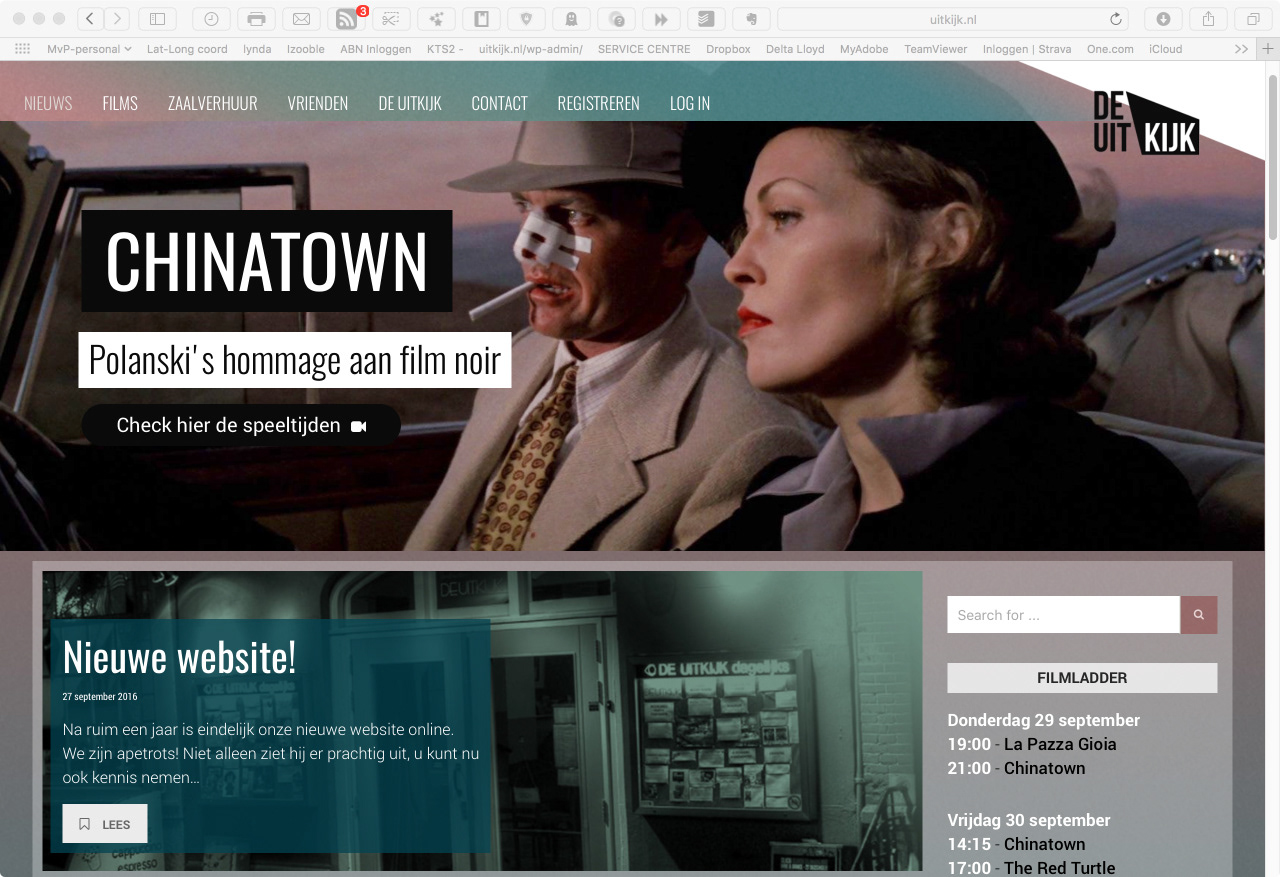Click the LEES button on news post

tap(105, 824)
